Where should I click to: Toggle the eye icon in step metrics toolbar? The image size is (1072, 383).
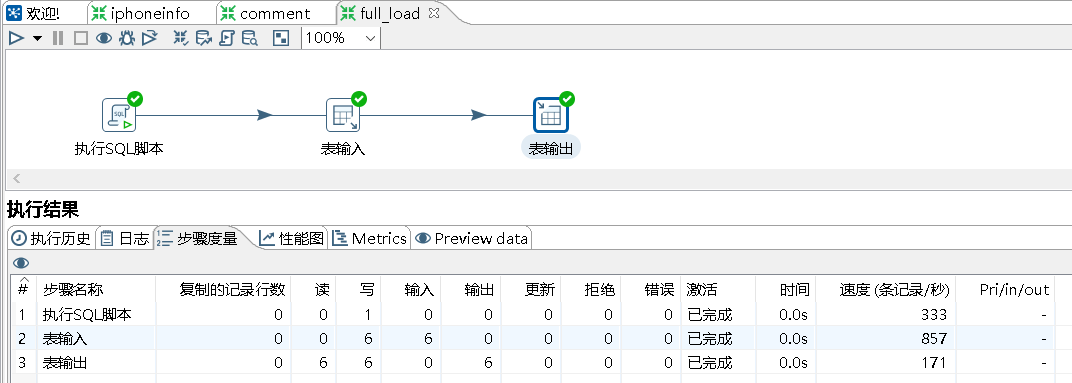tap(21, 263)
